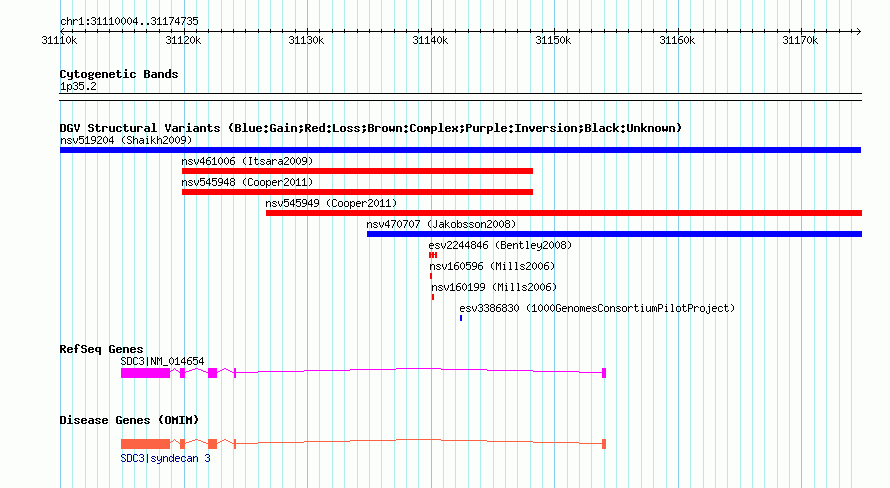Click the nsv160199 (Mills2006) red marker
Image resolution: width=890 pixels, height=488 pixels.
pyautogui.click(x=433, y=297)
